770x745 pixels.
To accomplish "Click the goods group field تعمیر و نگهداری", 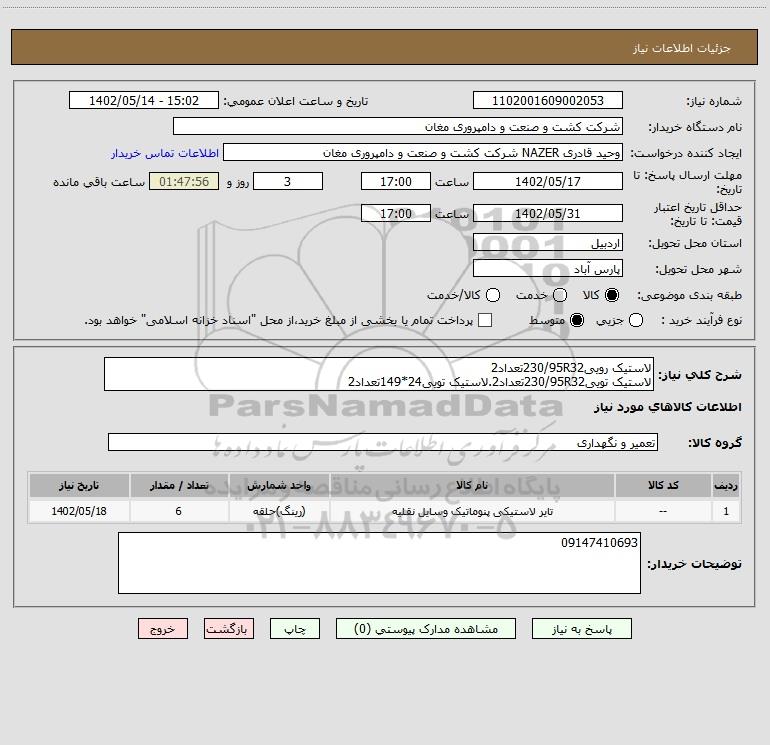I will (x=383, y=442).
